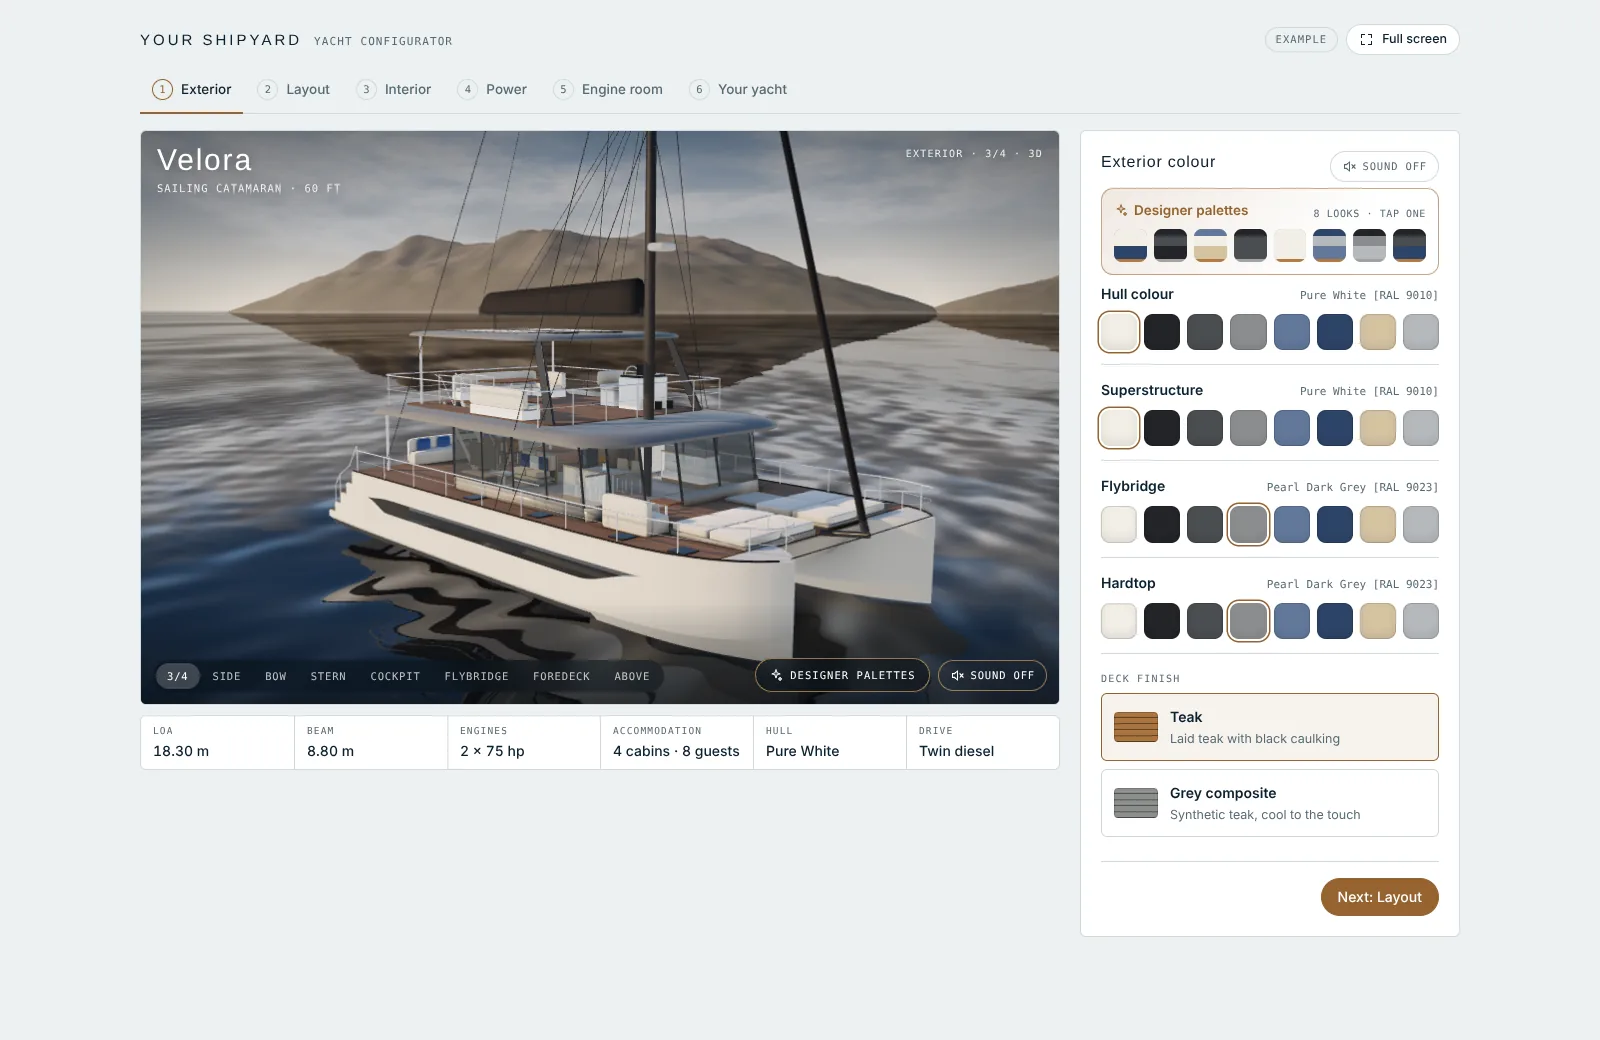Set Superstructure to medium grey swatch
The height and width of the screenshot is (1040, 1600).
[1248, 428]
